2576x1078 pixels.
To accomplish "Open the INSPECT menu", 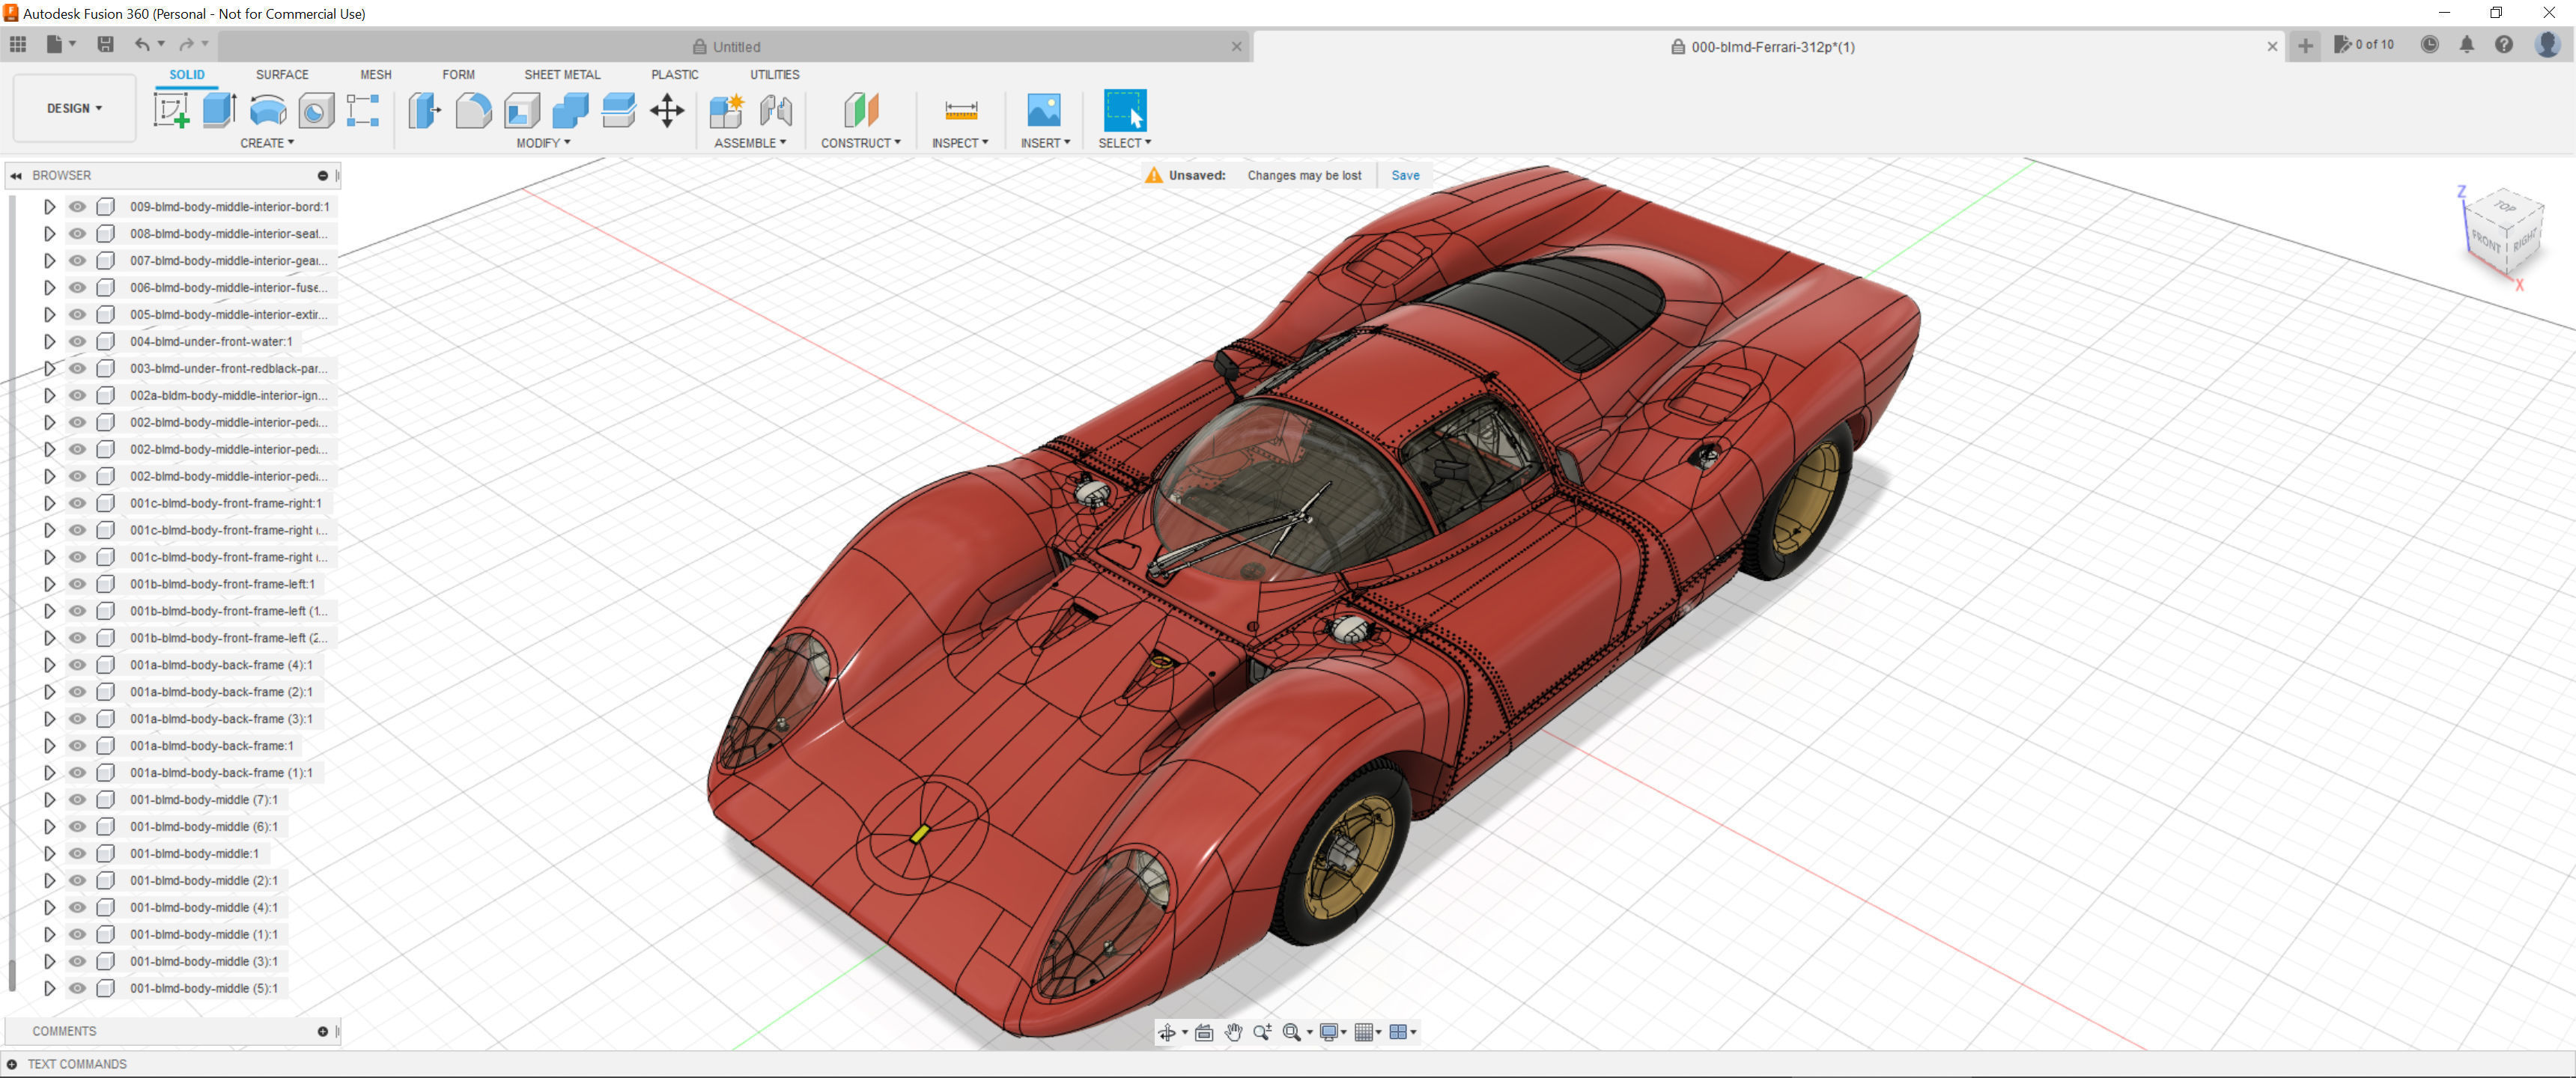I will click(x=960, y=143).
